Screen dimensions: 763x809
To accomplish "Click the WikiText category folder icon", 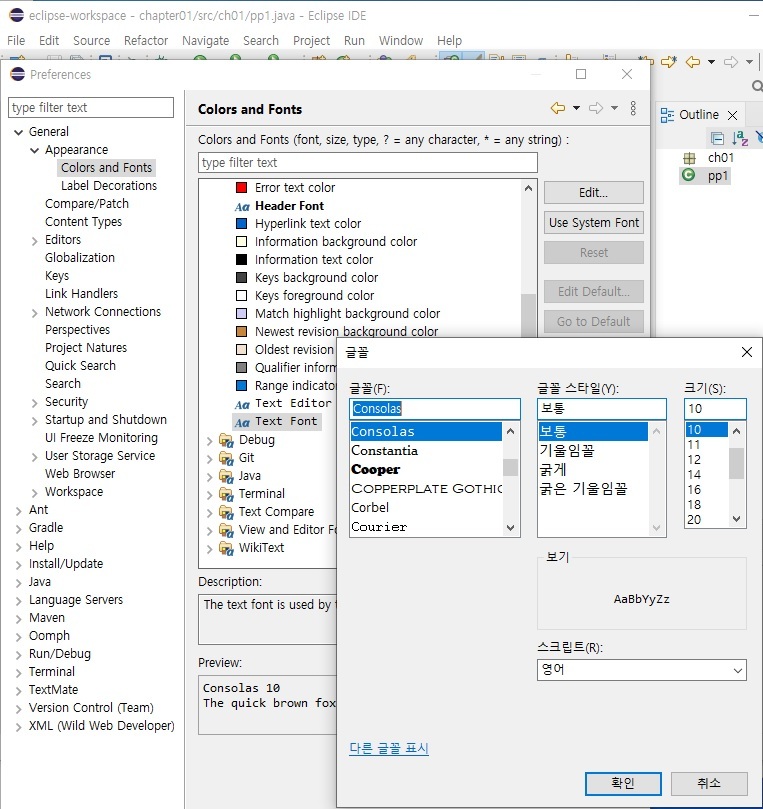I will point(226,548).
